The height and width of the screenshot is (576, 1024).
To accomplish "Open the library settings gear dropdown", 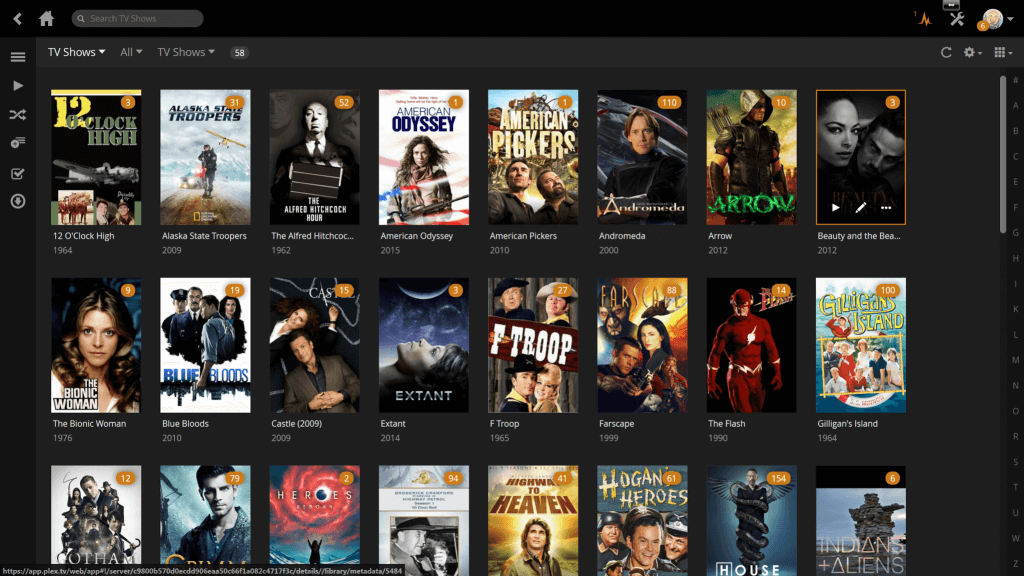I will (x=972, y=52).
